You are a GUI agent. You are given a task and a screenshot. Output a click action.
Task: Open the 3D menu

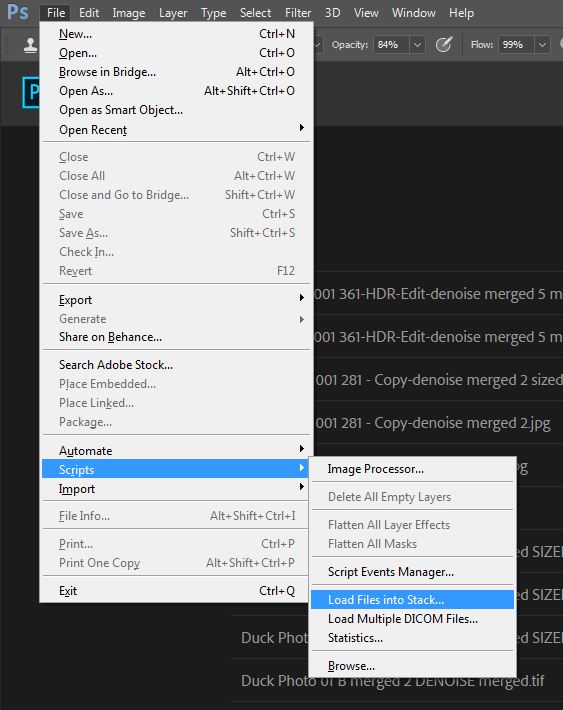(x=332, y=13)
